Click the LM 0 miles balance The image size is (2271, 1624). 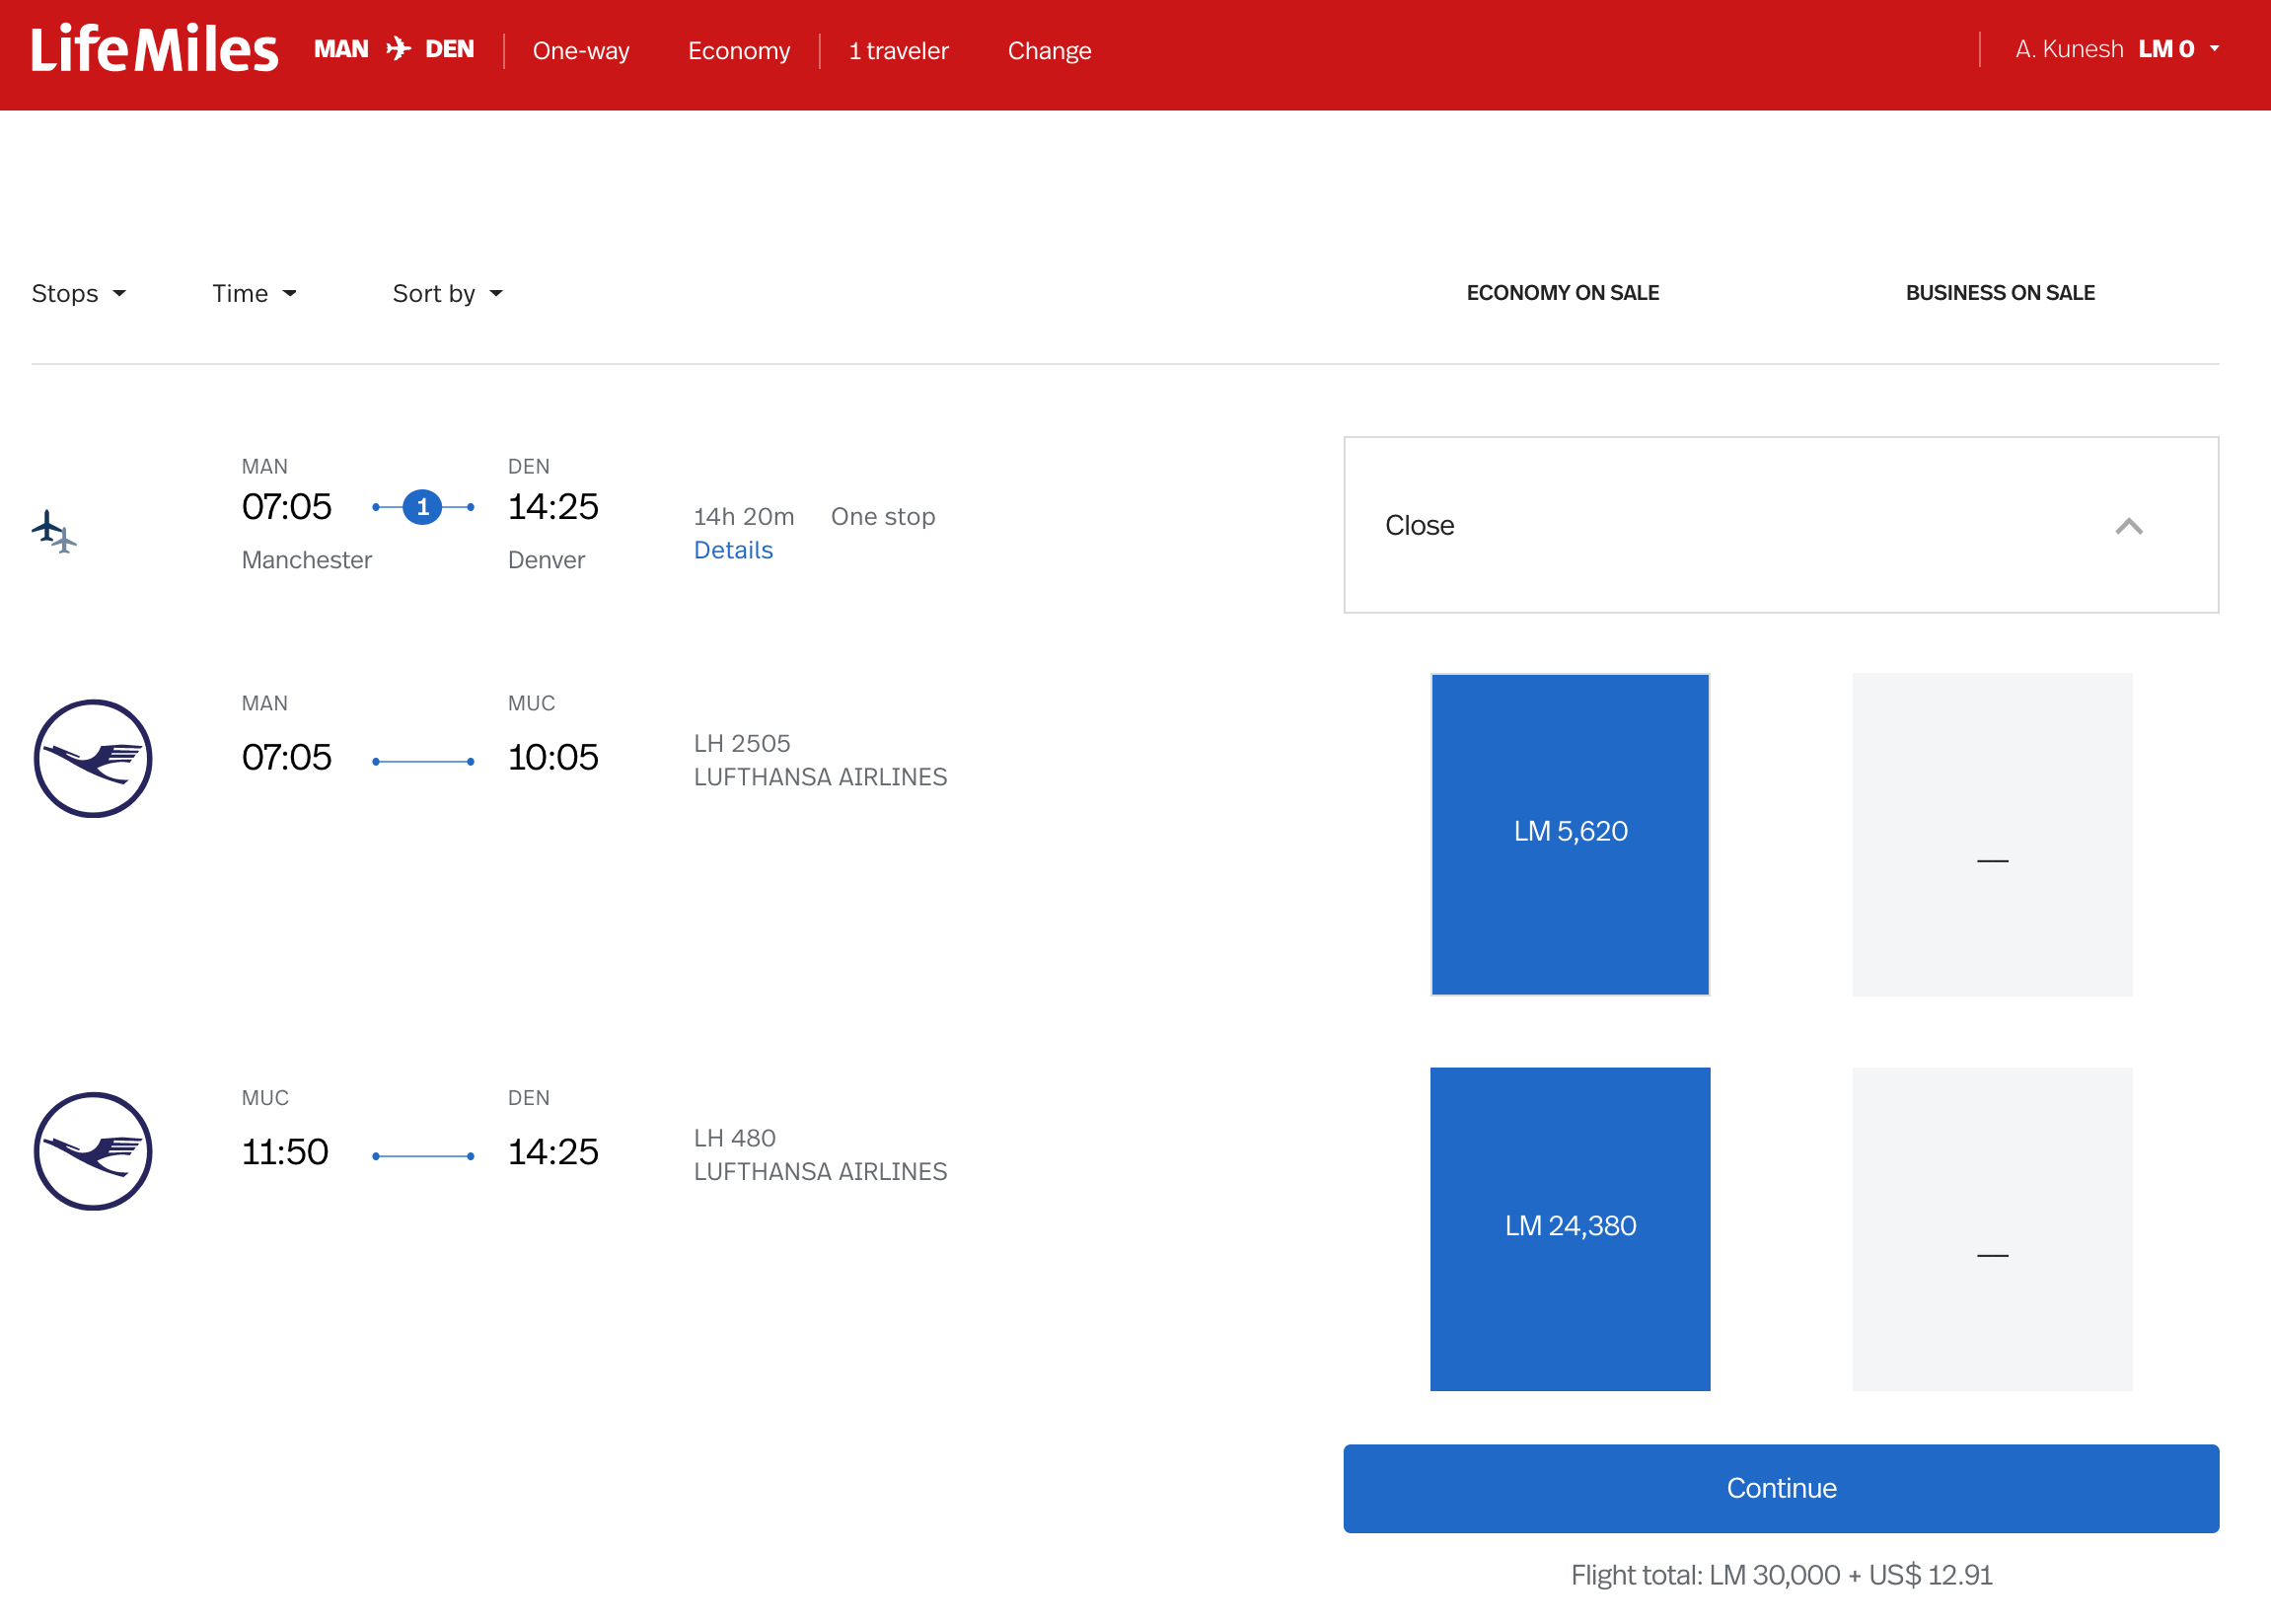pos(2166,49)
